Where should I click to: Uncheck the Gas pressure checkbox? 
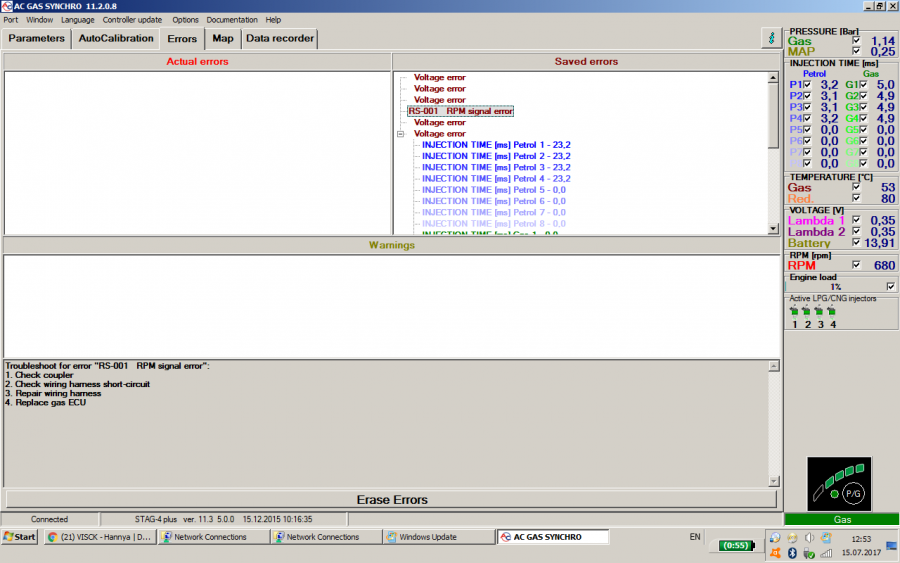pos(856,41)
